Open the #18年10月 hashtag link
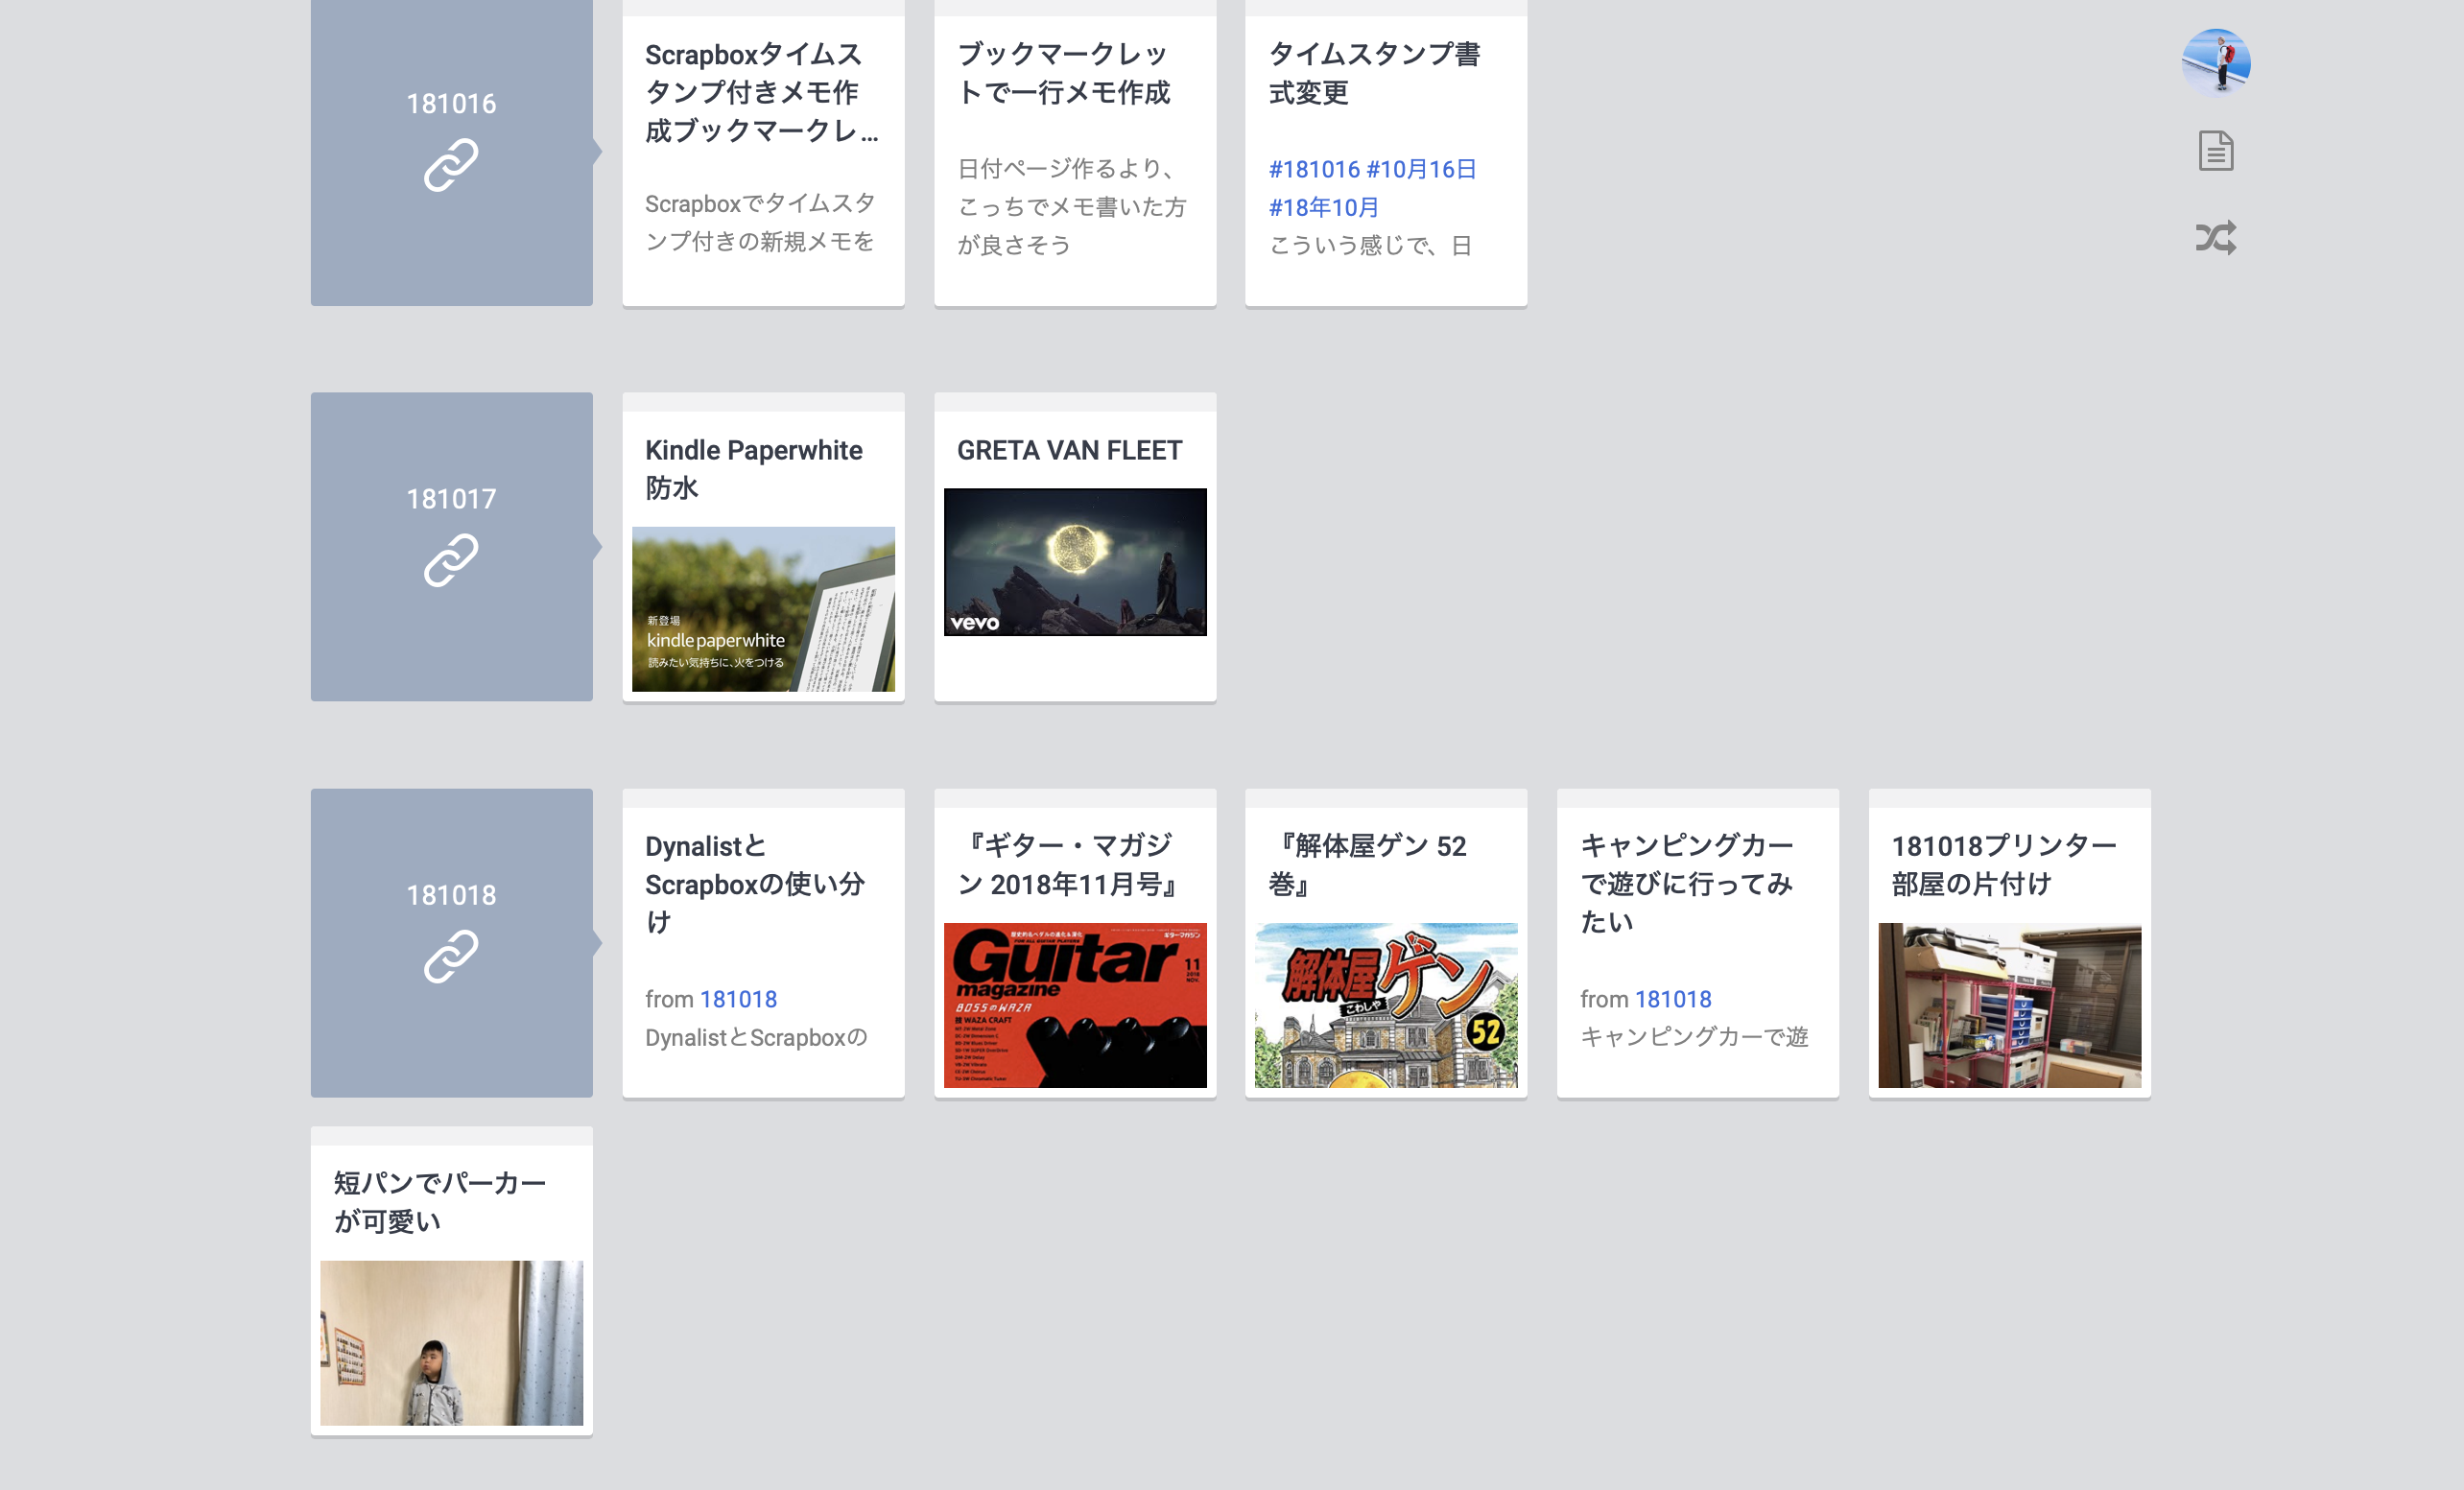Screen dimensions: 2464x1490 [1323, 207]
